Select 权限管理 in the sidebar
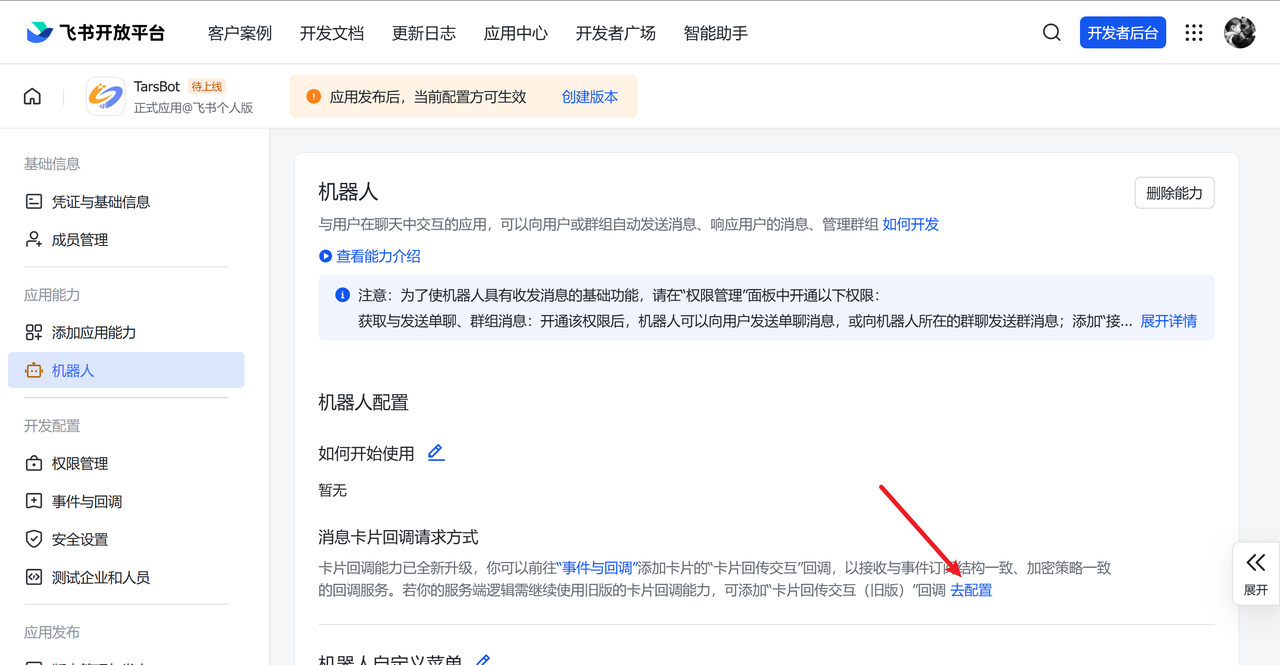The height and width of the screenshot is (665, 1280). coord(80,464)
